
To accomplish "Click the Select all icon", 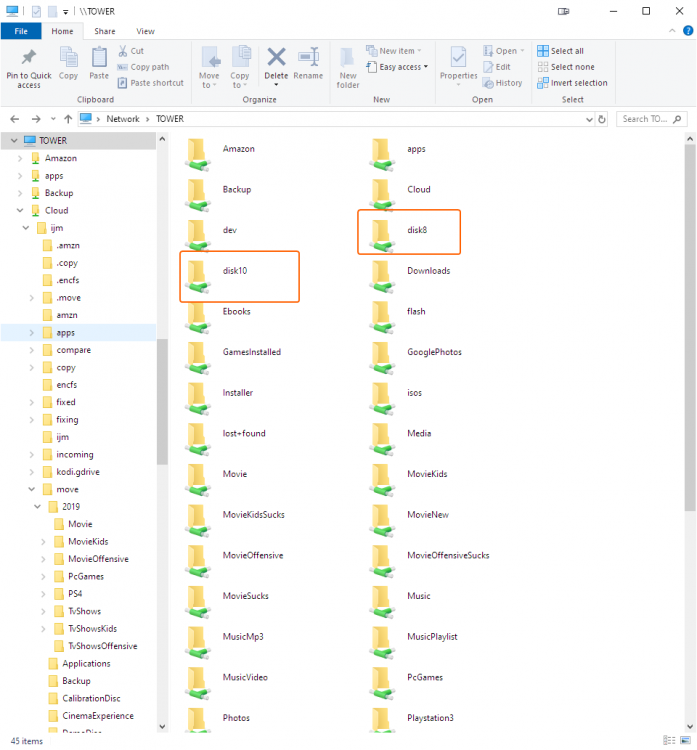I will click(x=542, y=51).
